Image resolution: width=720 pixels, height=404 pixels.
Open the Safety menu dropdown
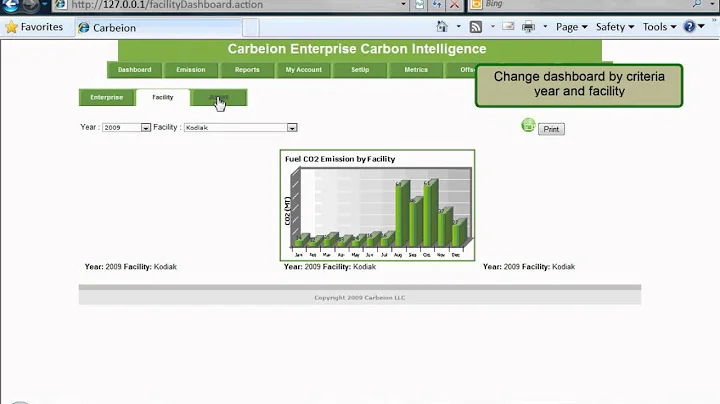615,27
